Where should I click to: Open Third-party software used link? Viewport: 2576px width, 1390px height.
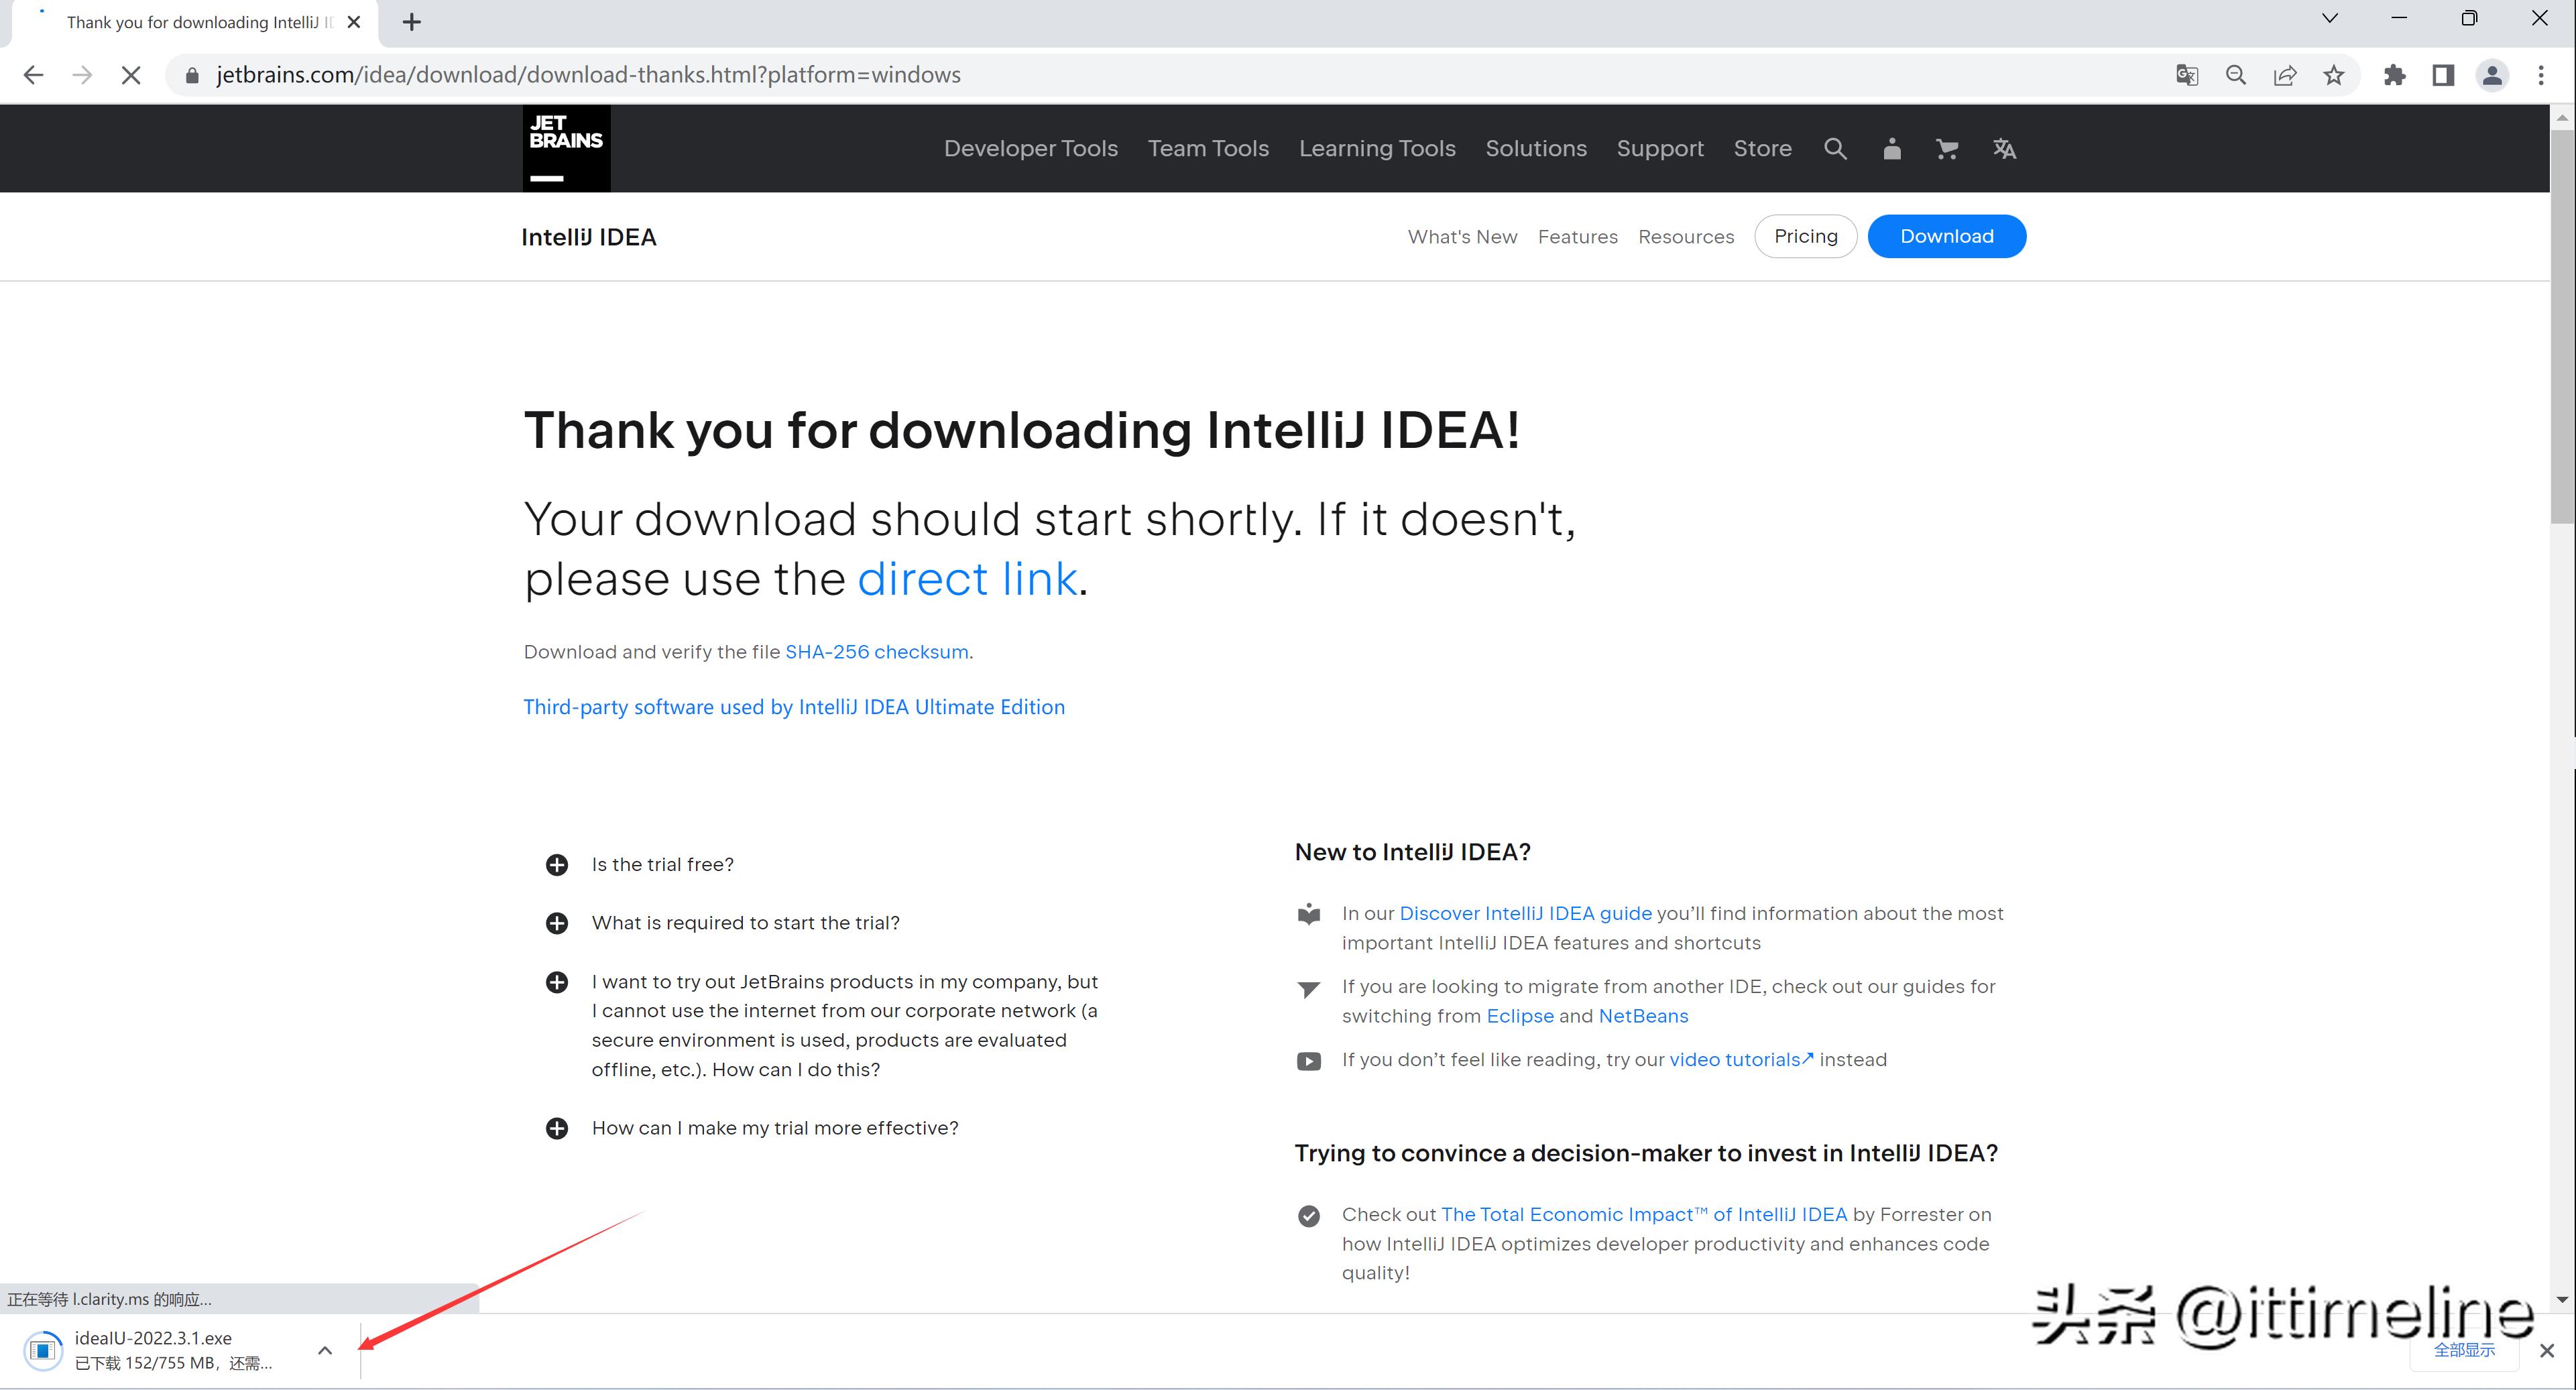pos(794,707)
